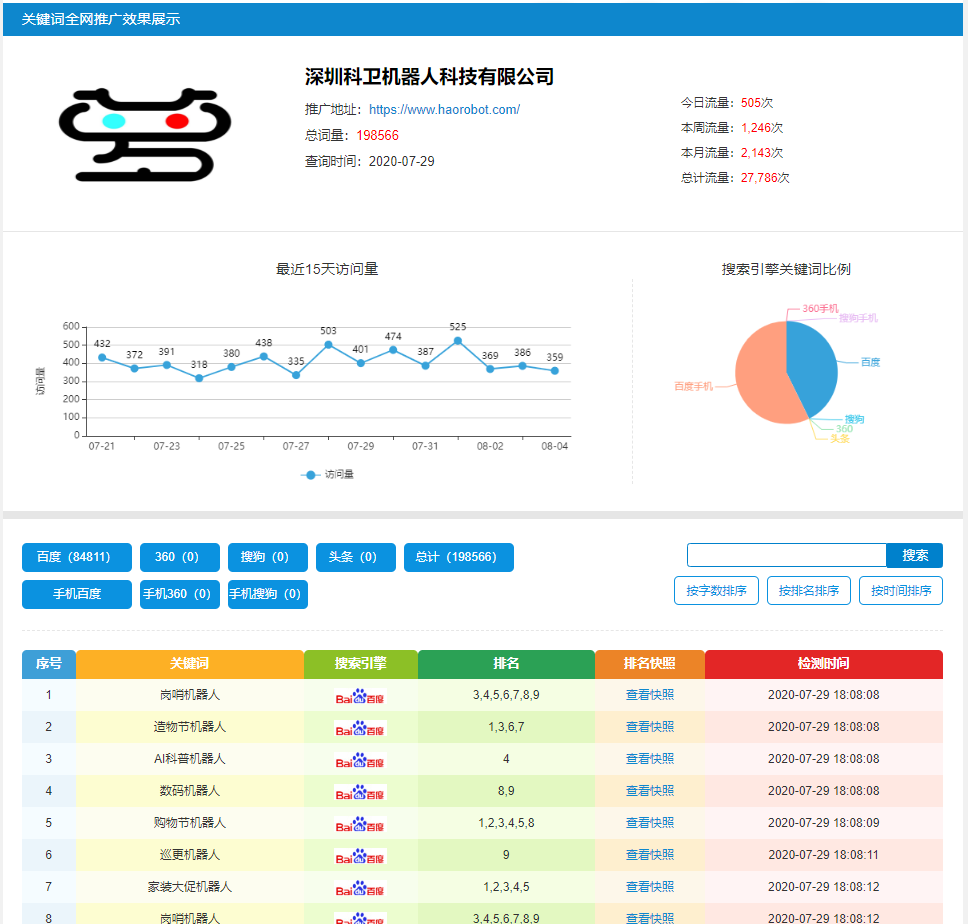Sort the list by 按时间排序
The width and height of the screenshot is (968, 924).
pos(900,590)
